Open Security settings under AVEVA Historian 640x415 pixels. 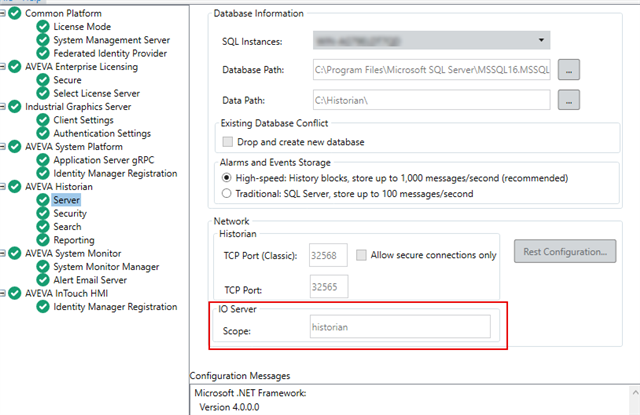tap(70, 213)
